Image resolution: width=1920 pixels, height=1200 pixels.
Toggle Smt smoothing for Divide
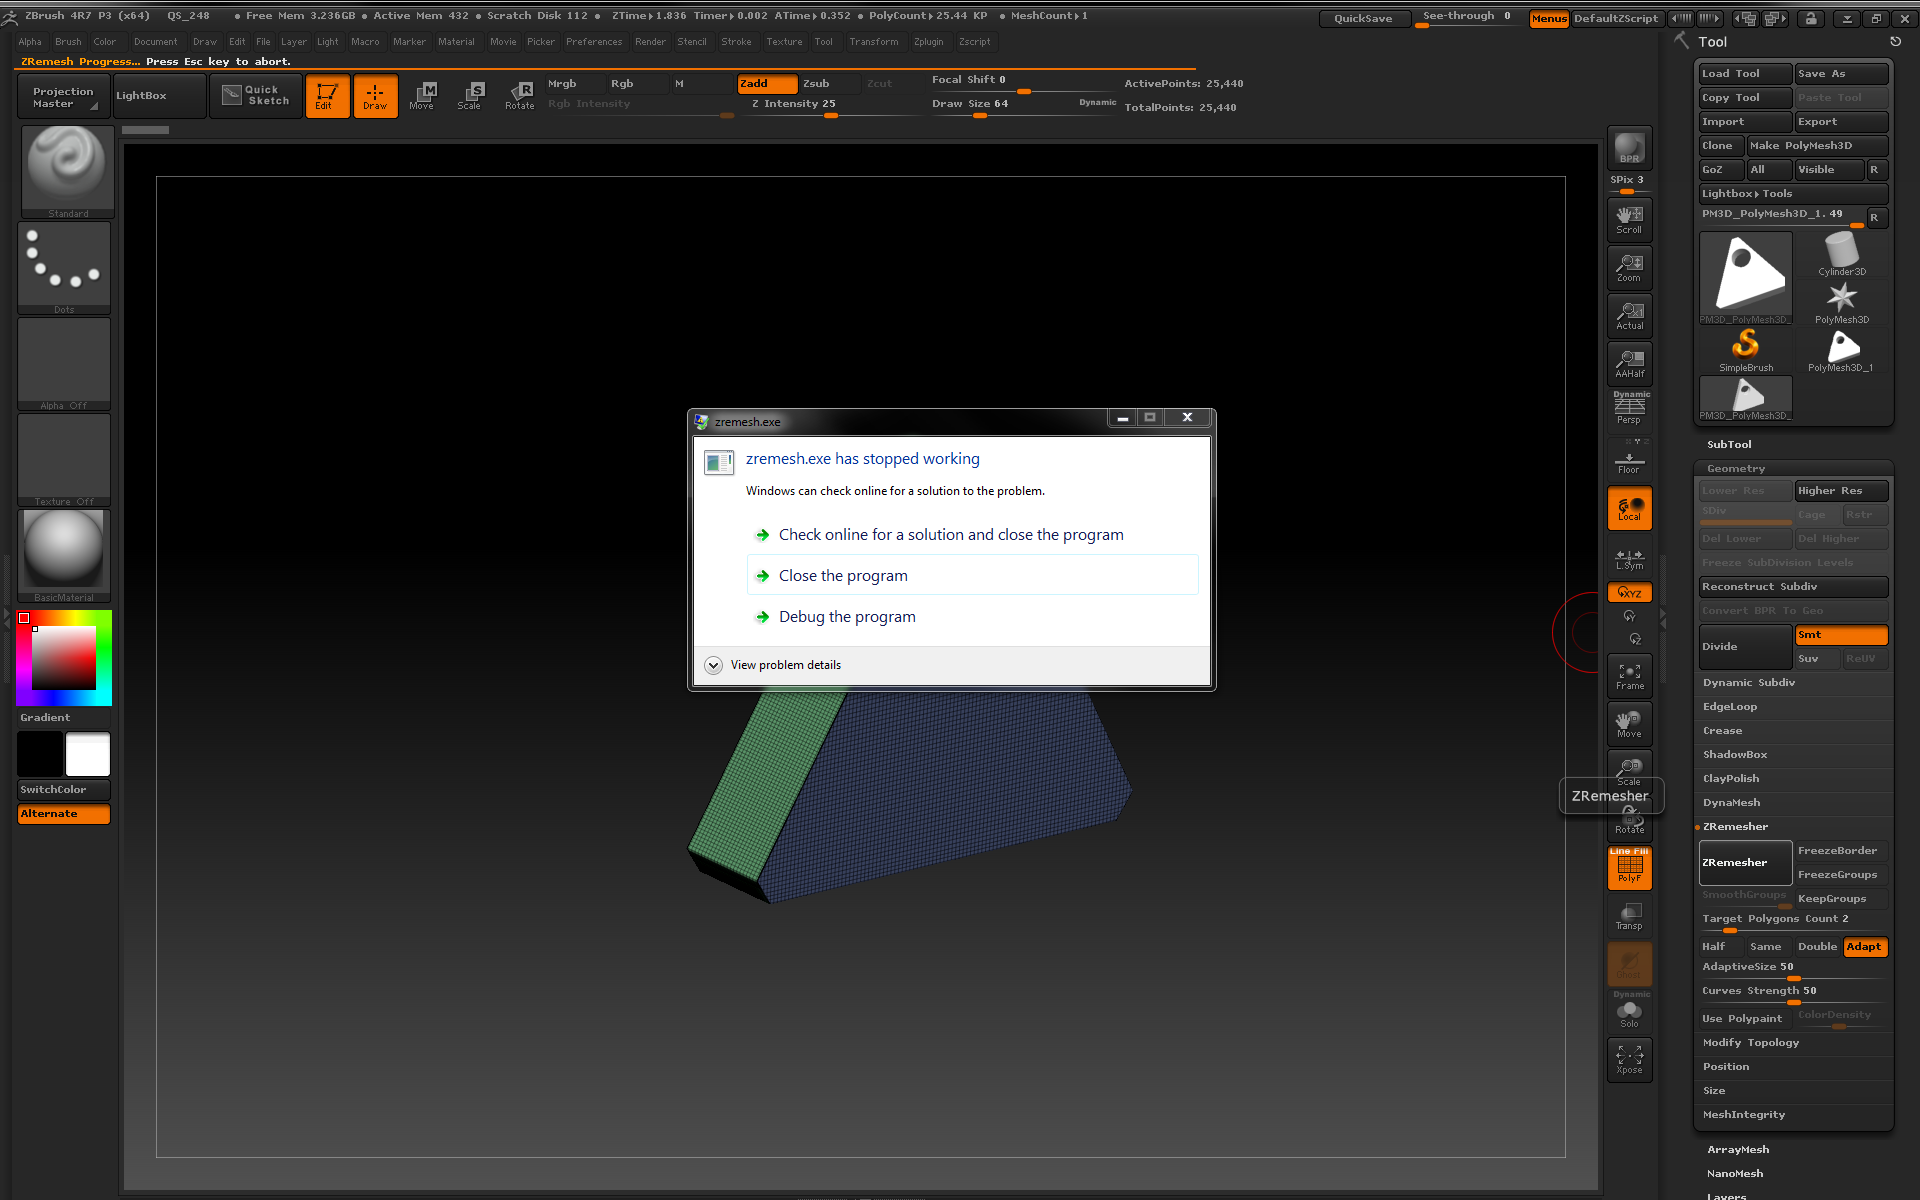pos(1841,635)
